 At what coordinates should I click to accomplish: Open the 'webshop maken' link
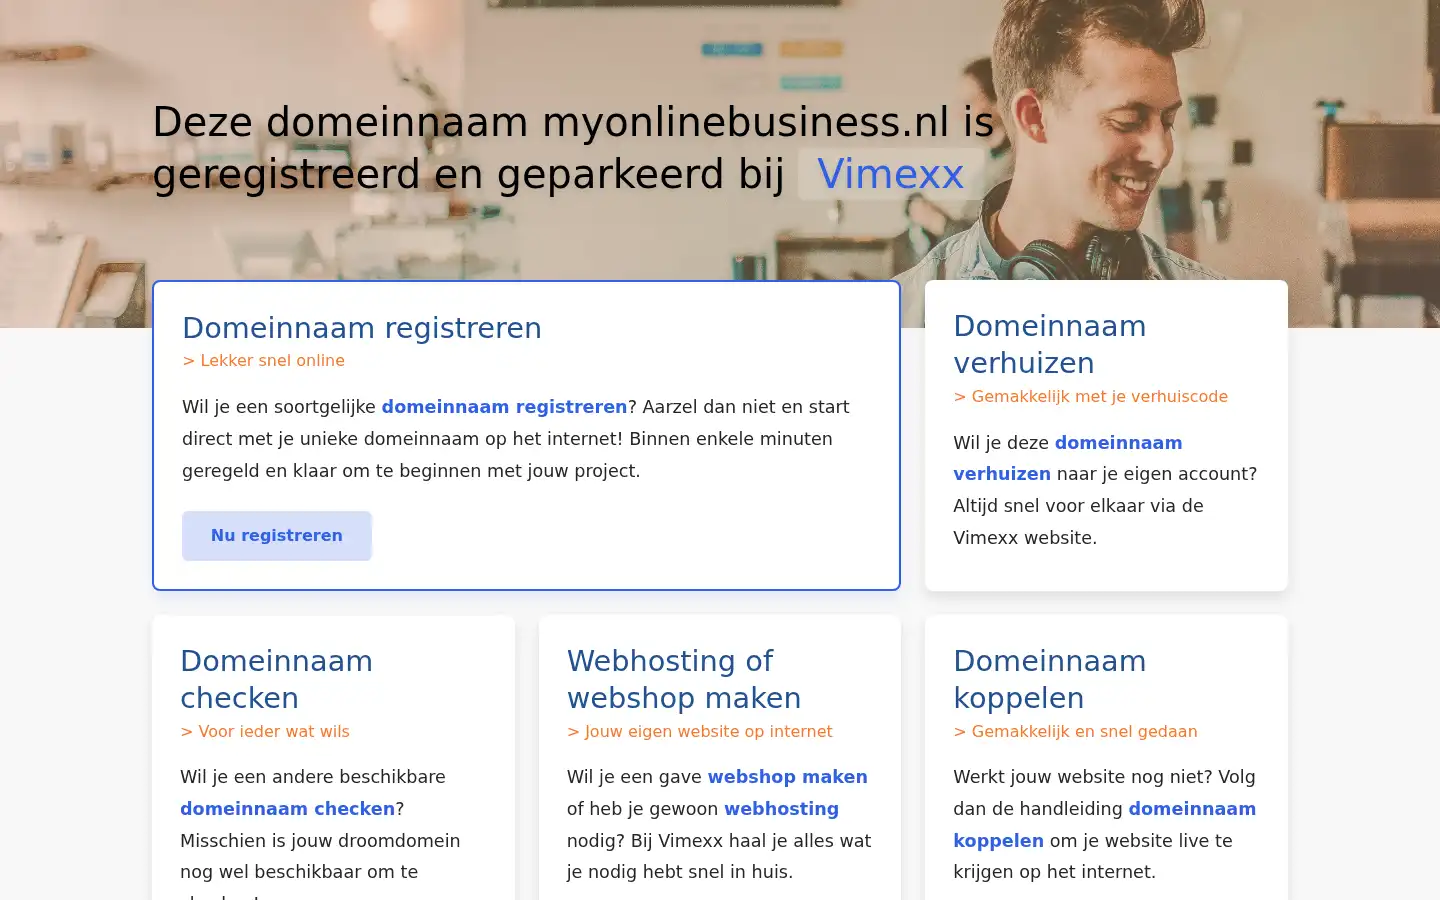pyautogui.click(x=787, y=777)
